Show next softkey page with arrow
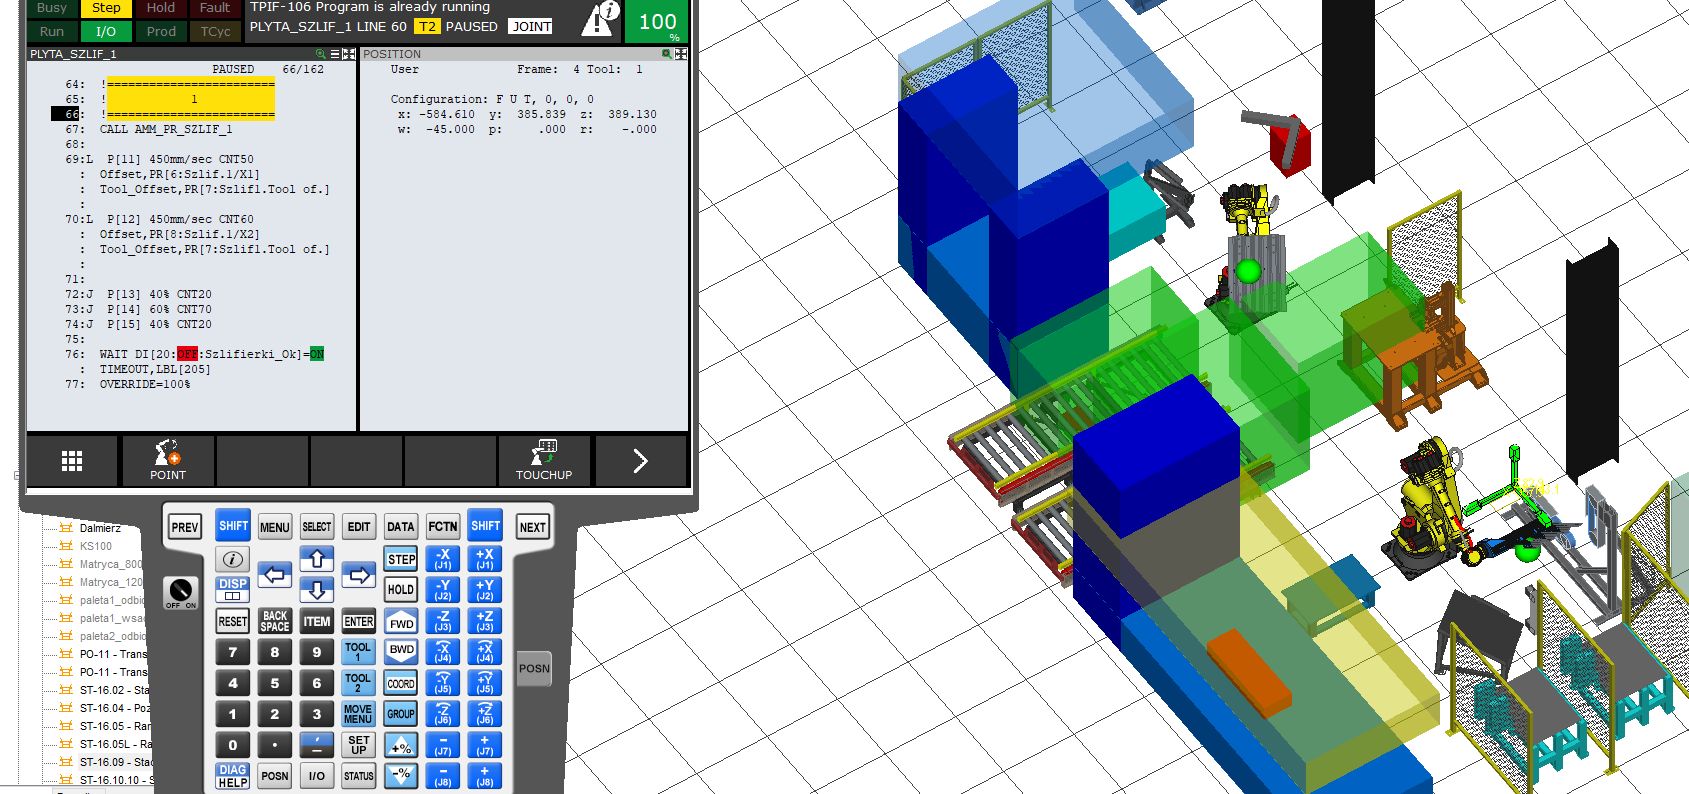 [640, 460]
